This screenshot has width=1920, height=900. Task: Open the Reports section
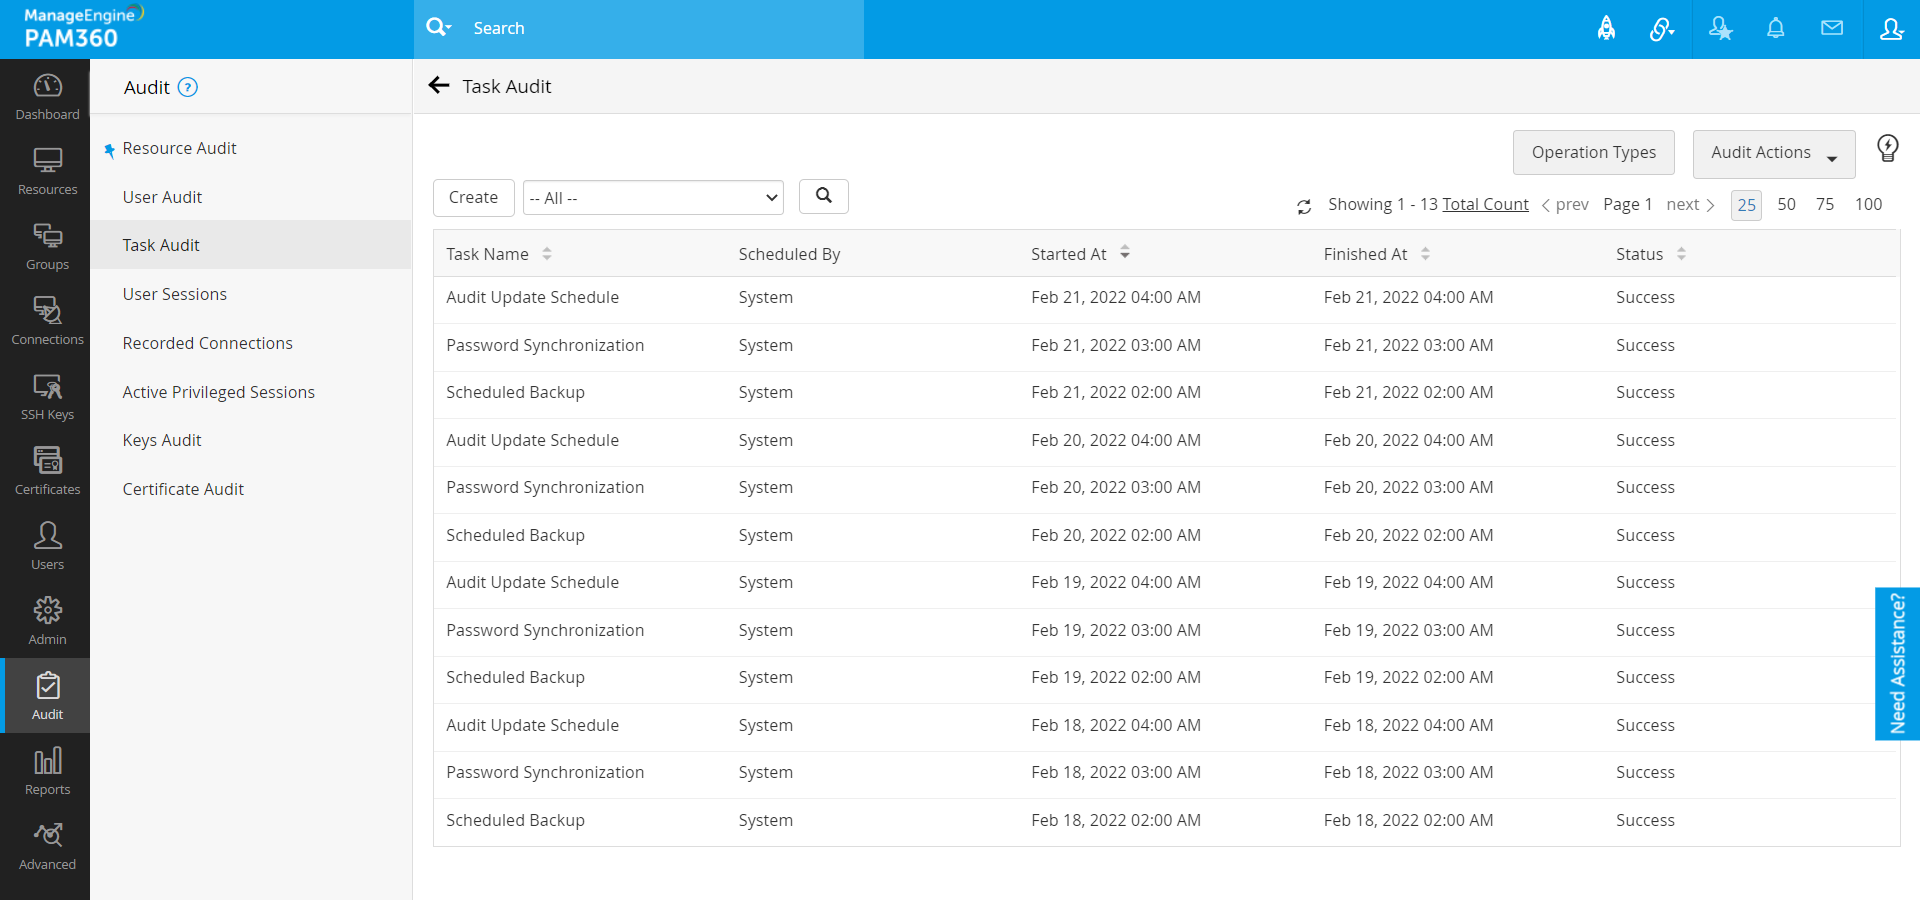click(x=47, y=771)
